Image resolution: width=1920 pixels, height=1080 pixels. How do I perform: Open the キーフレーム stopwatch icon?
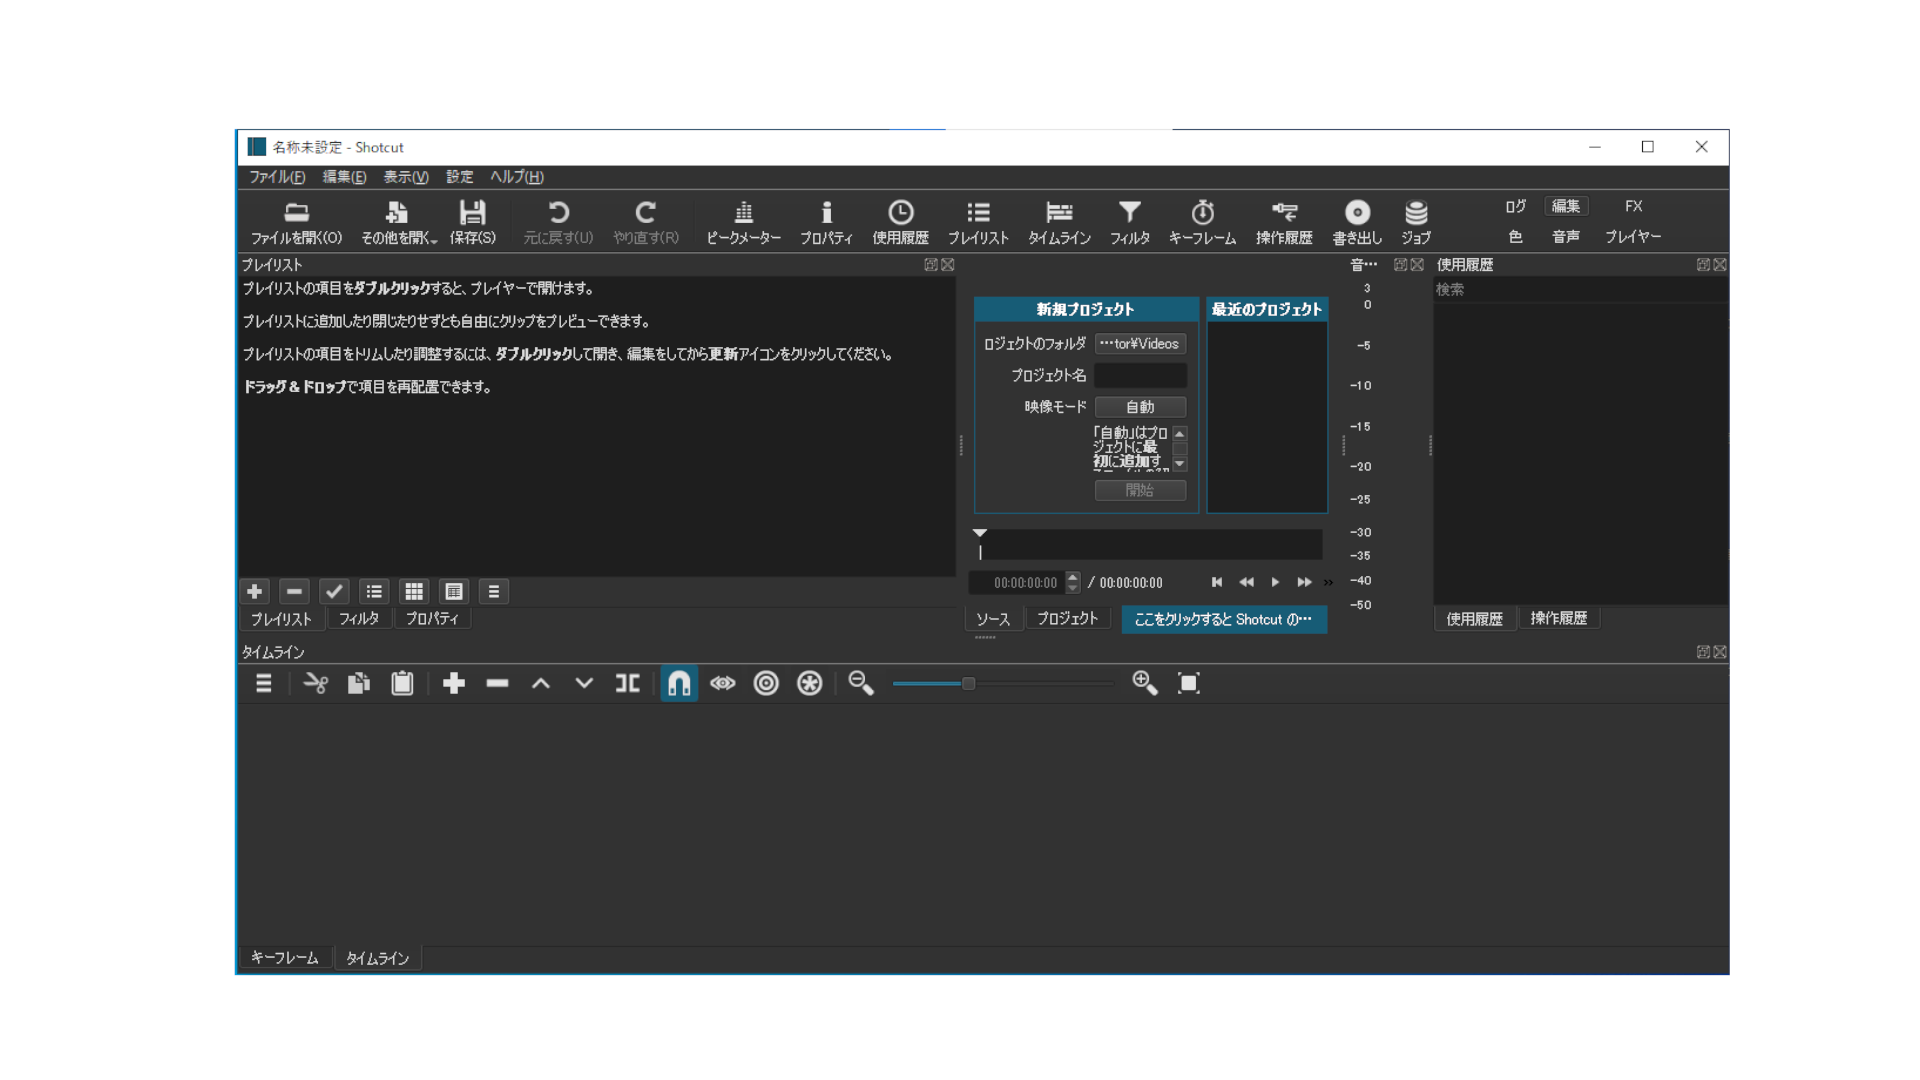point(1202,222)
